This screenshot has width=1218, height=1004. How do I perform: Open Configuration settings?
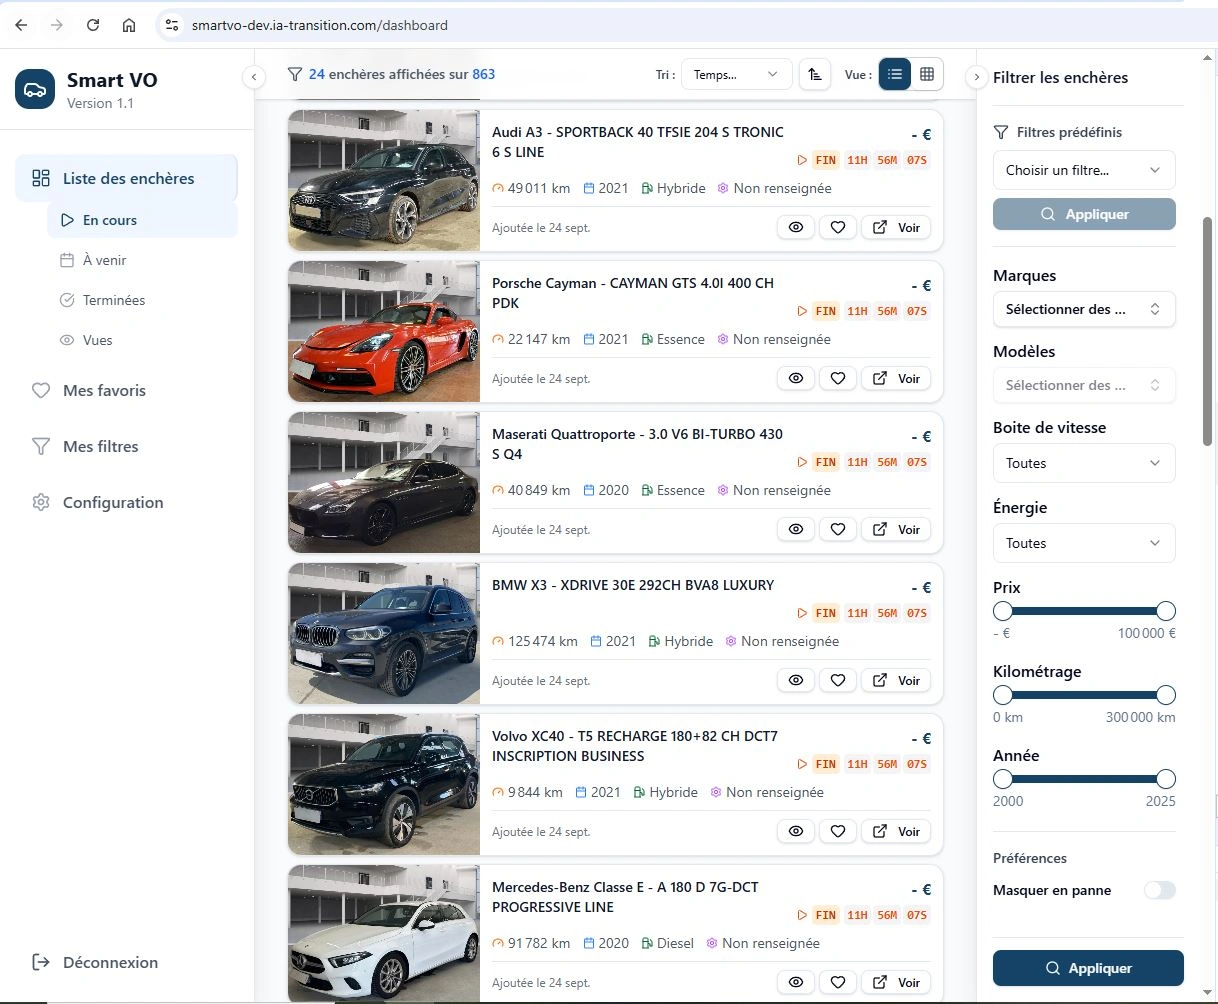(x=126, y=502)
